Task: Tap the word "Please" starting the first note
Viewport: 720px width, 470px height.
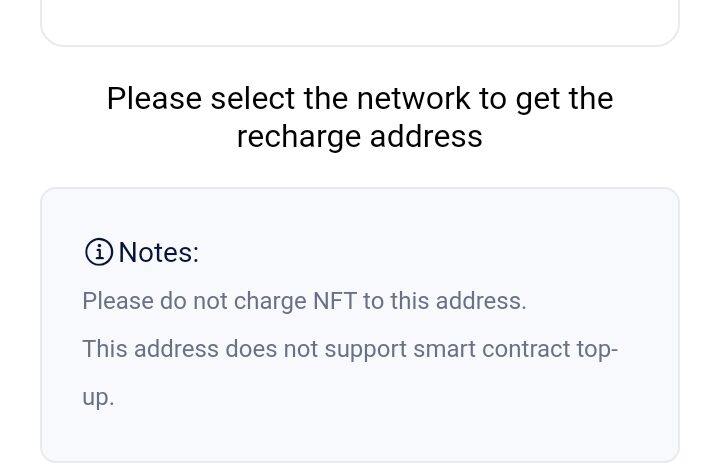Action: point(118,301)
